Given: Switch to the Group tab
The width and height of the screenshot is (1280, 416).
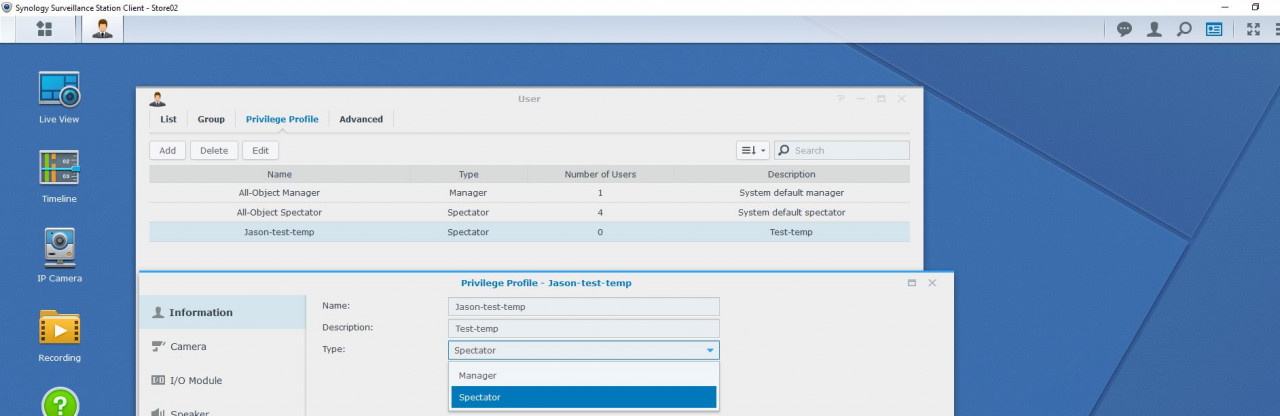Looking at the screenshot, I should (211, 119).
